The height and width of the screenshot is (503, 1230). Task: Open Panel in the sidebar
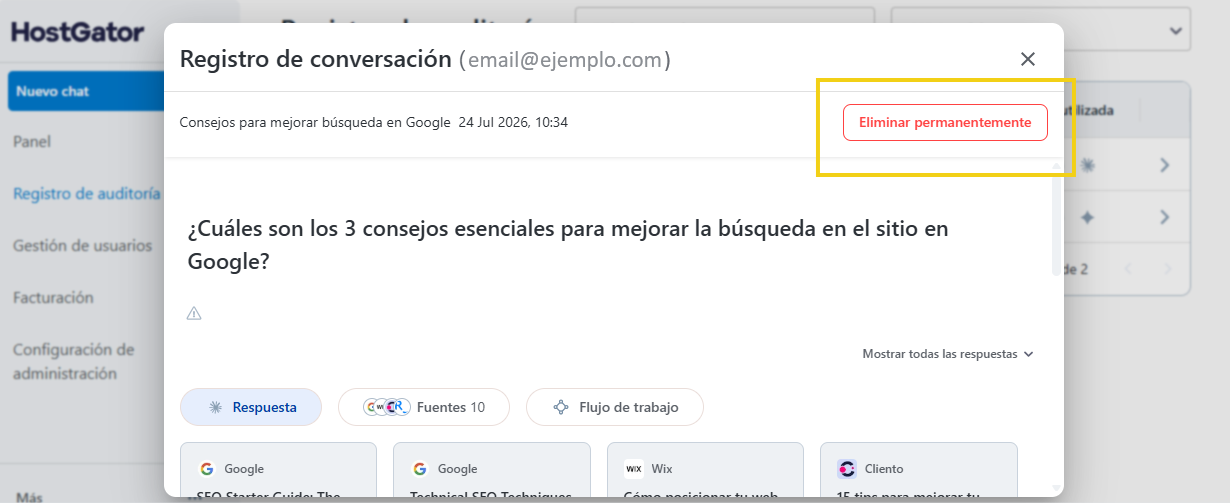(32, 142)
